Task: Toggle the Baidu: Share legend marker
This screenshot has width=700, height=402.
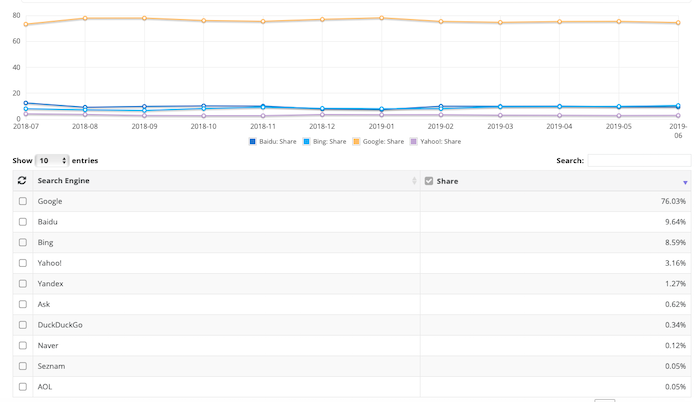Action: coord(253,142)
